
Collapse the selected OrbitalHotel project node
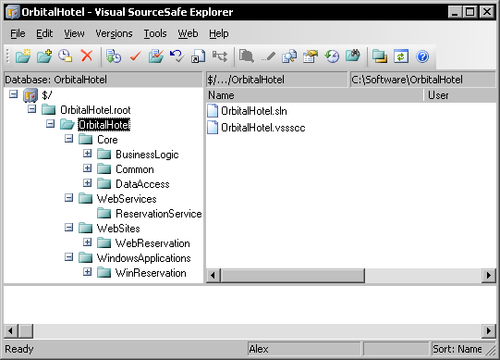(50, 124)
